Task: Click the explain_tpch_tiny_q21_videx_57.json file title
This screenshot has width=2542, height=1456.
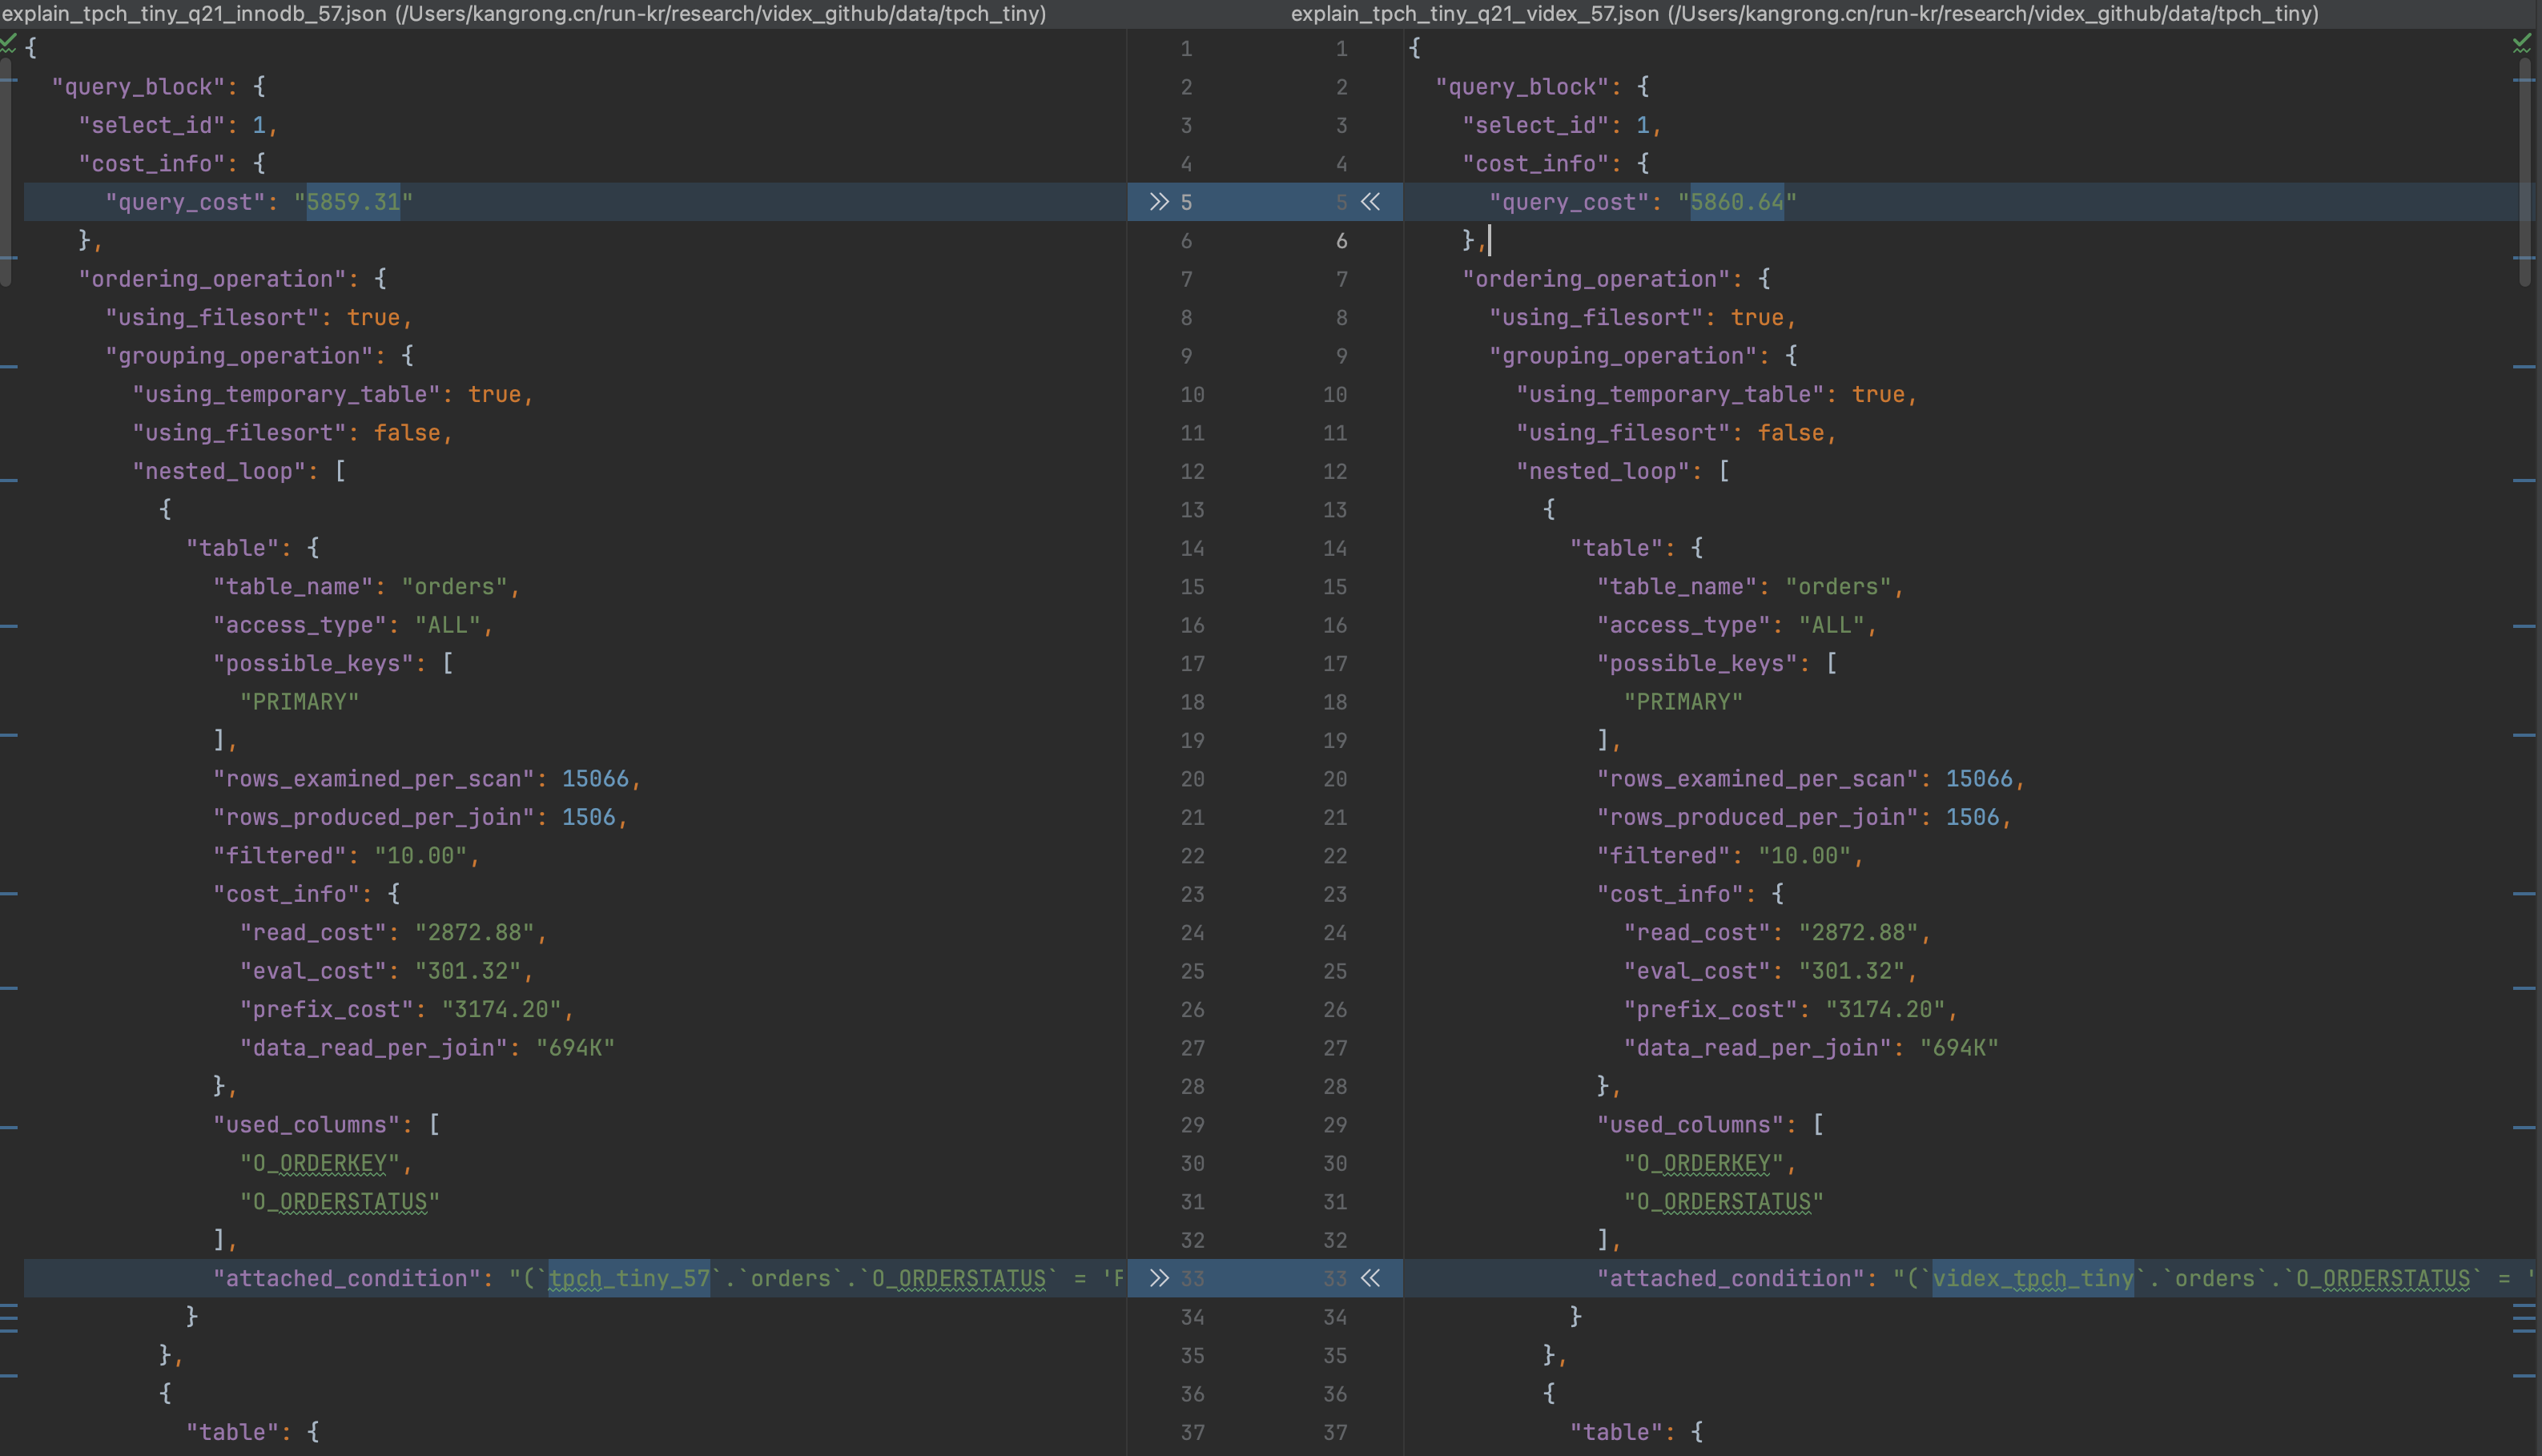Action: (1804, 14)
